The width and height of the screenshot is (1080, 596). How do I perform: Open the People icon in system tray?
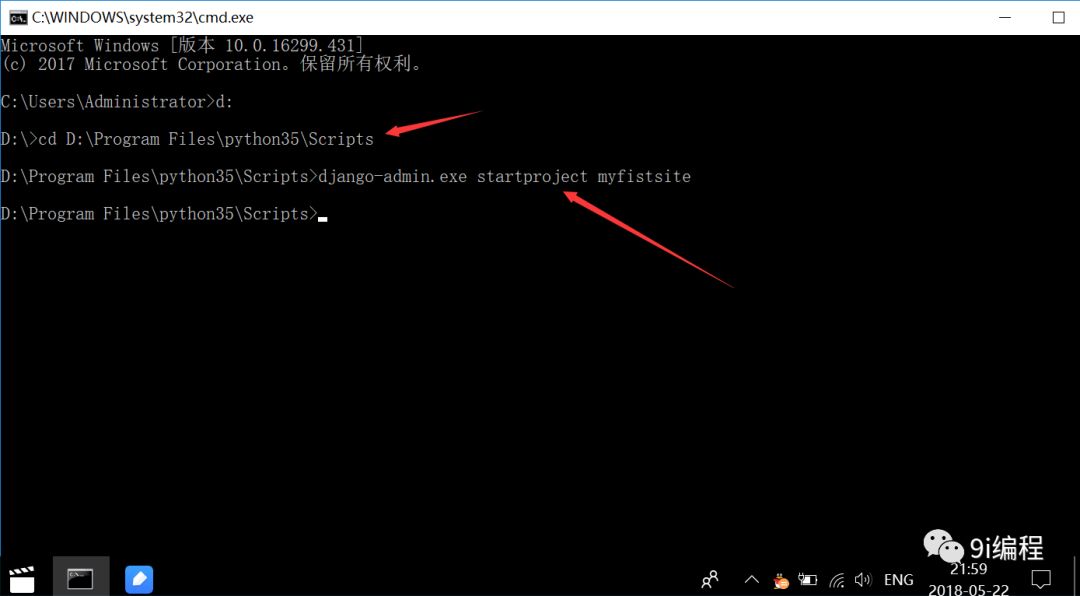point(709,578)
